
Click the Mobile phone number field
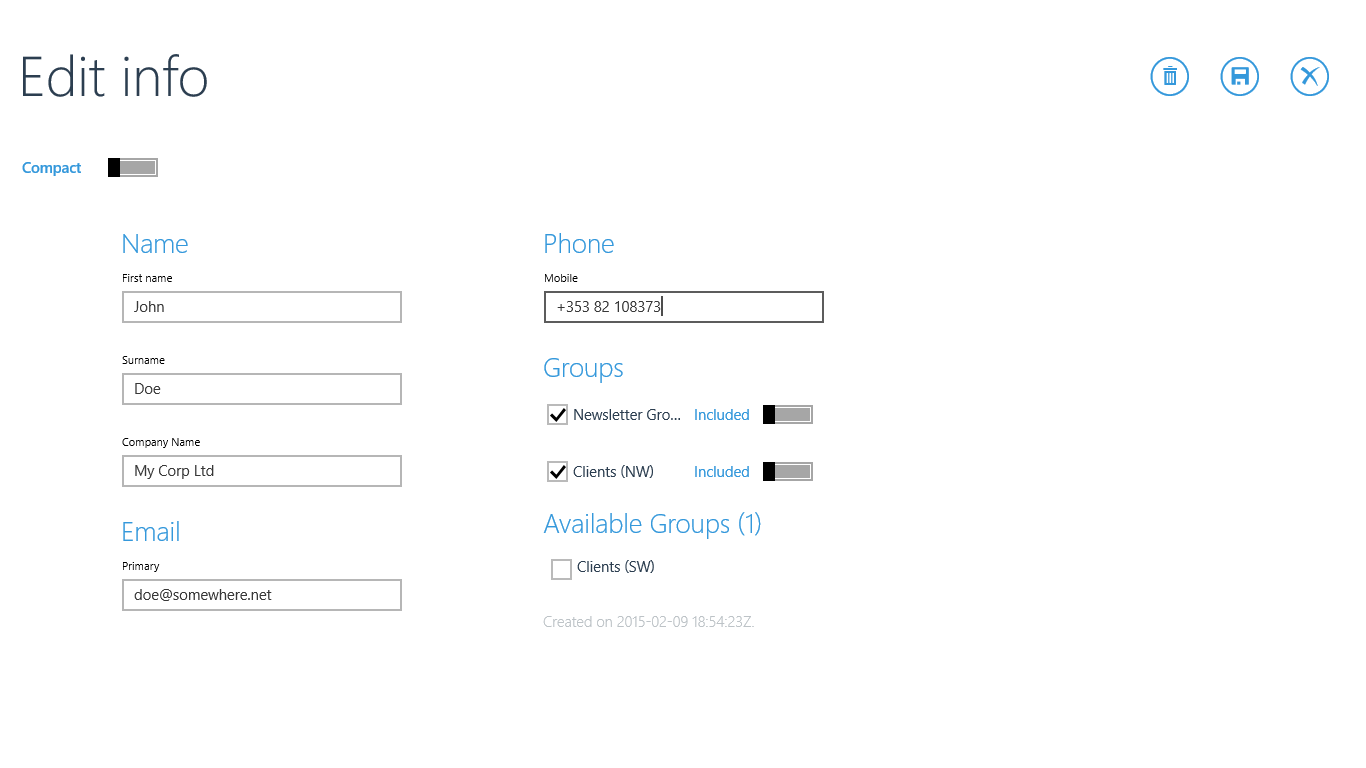coord(684,307)
